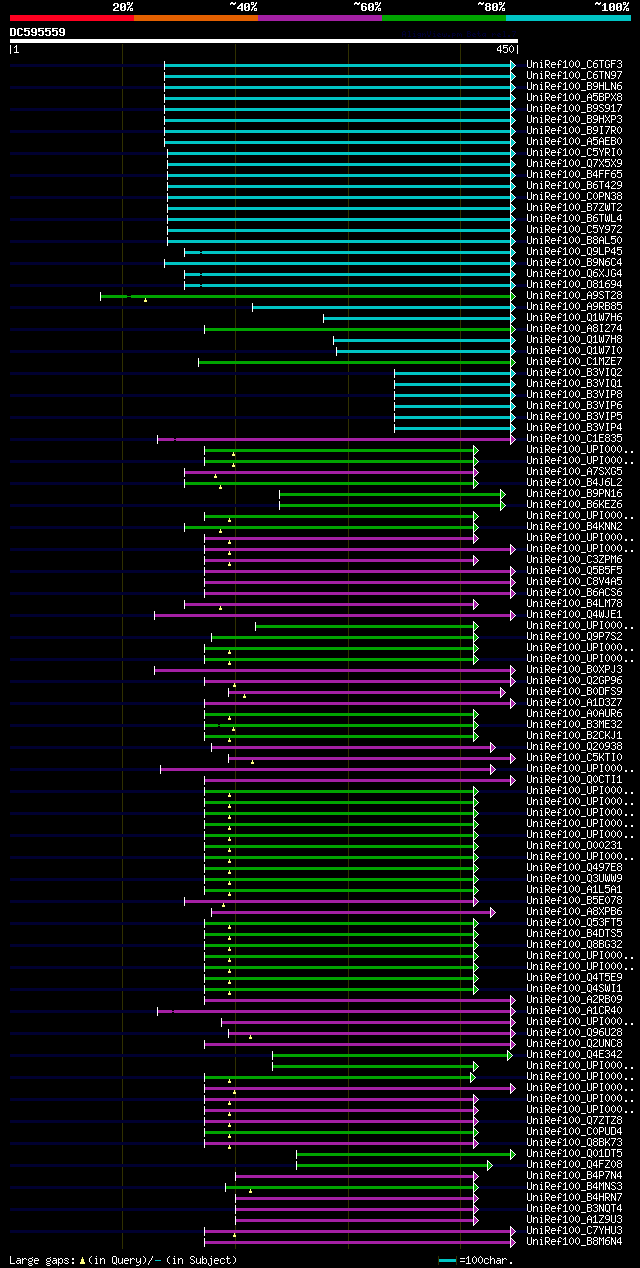Select hit label UniRef100_B6TWL4
The height and width of the screenshot is (1268, 640).
pyautogui.click(x=574, y=219)
